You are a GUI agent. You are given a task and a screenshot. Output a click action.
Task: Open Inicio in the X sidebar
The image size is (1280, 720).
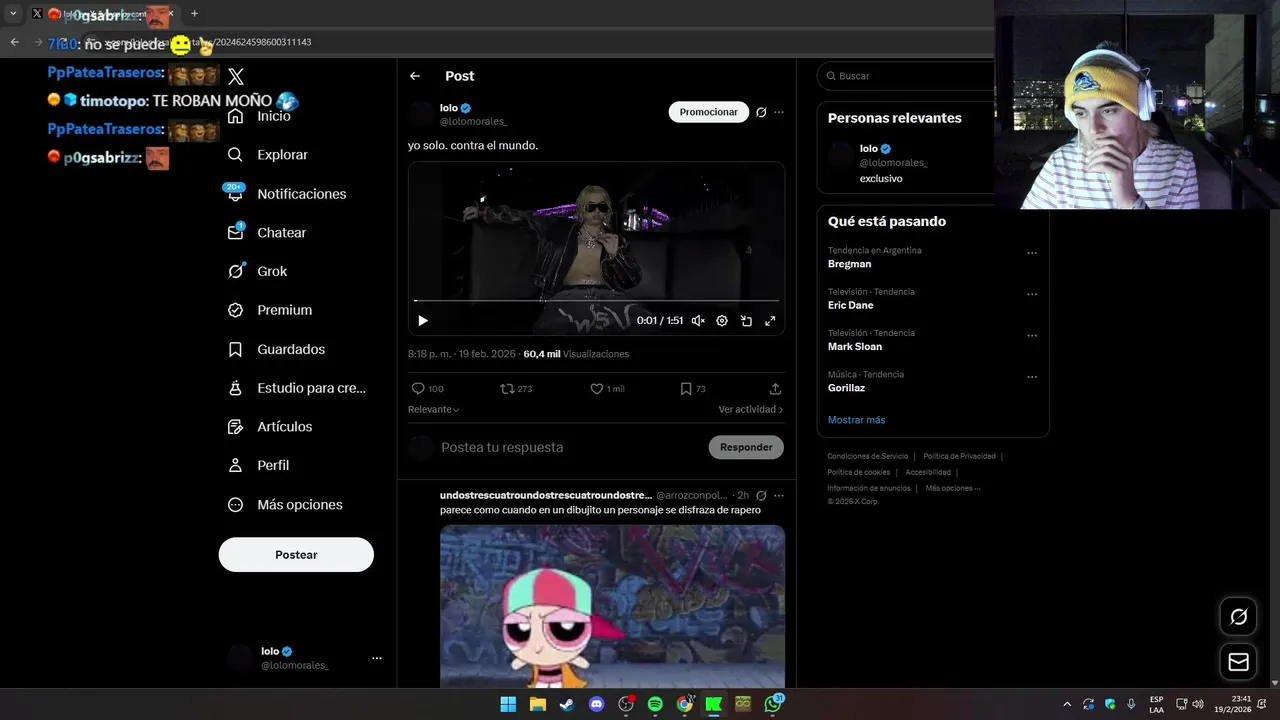(259, 116)
